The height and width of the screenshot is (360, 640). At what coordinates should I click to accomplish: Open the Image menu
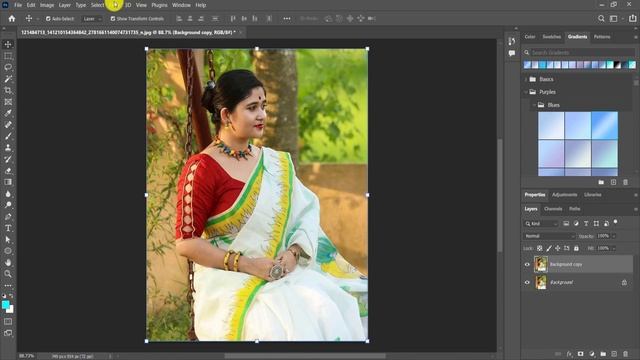[47, 5]
